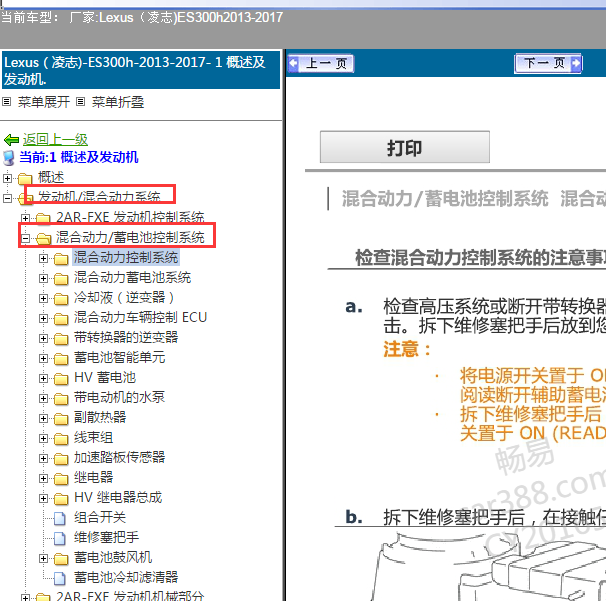Expand the 混合动力车辆控制 ECU node
Screen dimensions: 606x601
pos(43,318)
